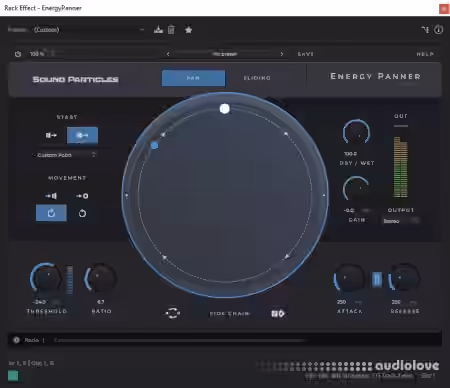This screenshot has height=388, width=450.
Task: Click the threshold level meter beside the Threshold knob
Action: [x=69, y=279]
